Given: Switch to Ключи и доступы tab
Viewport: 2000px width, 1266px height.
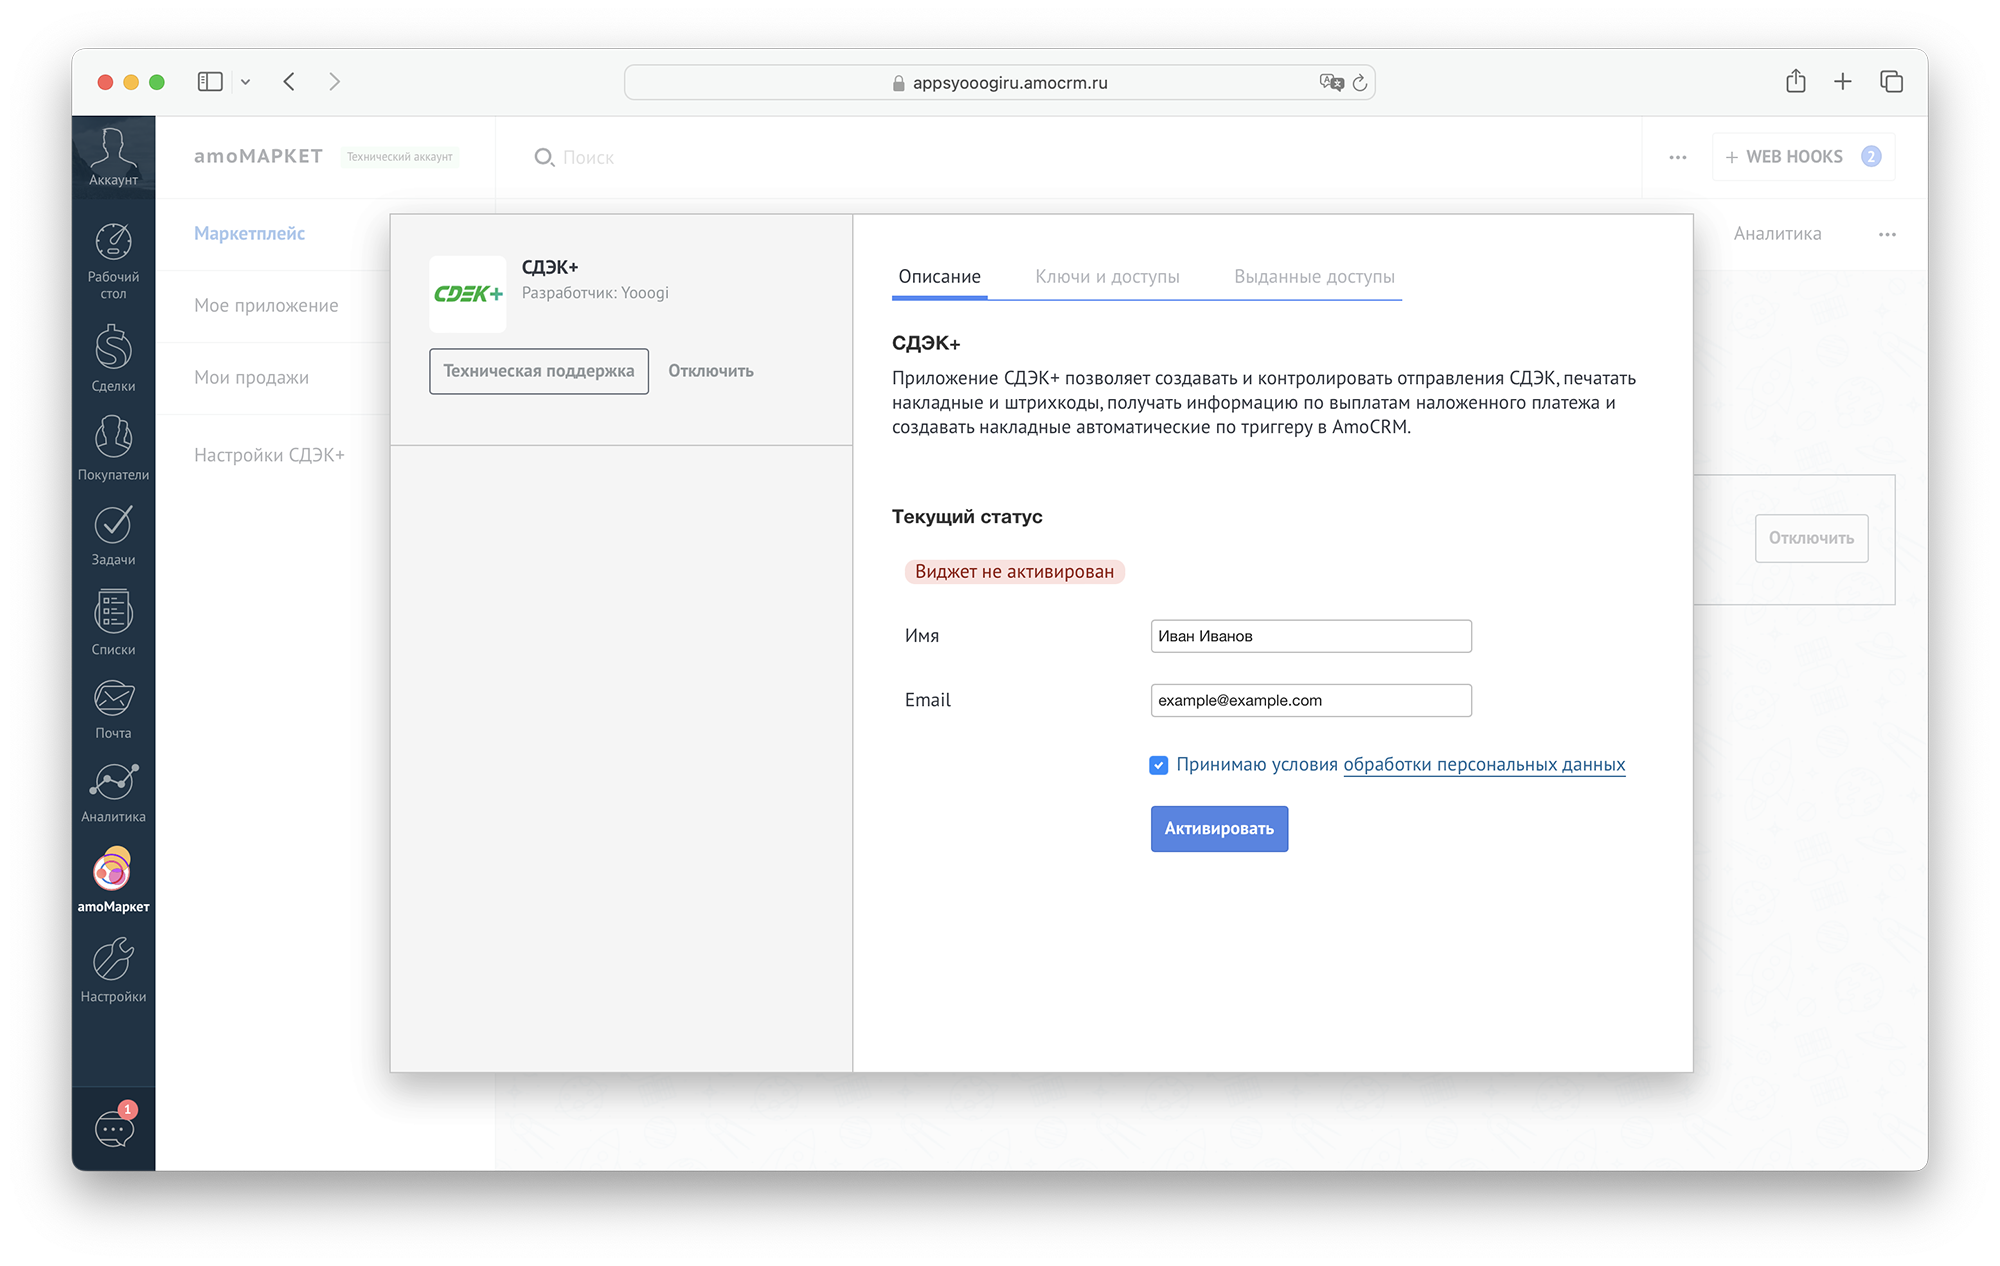Looking at the screenshot, I should point(1107,277).
